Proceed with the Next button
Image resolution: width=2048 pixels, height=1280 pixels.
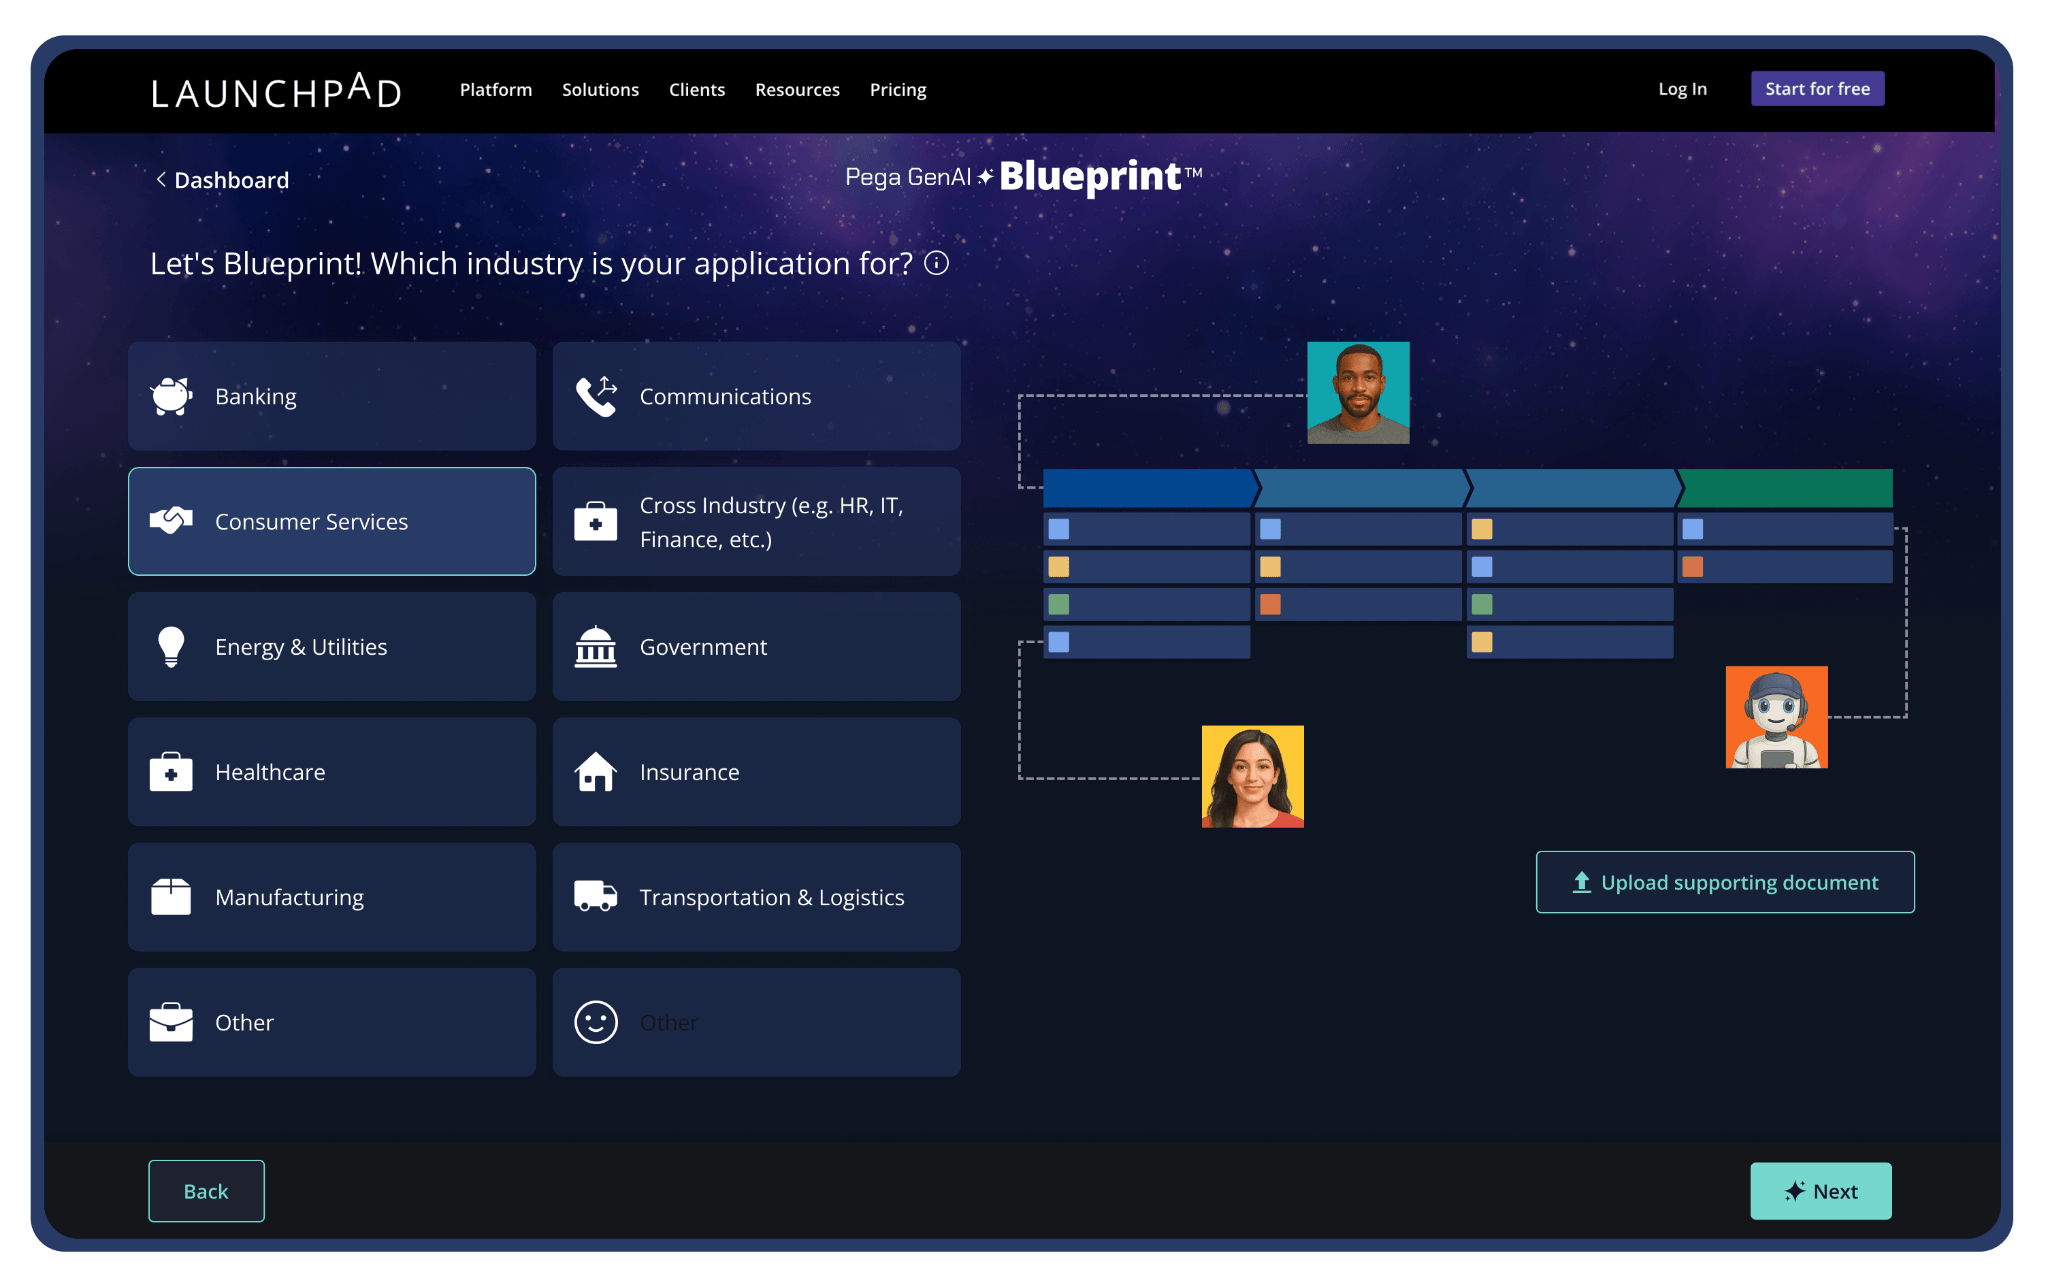coord(1821,1191)
